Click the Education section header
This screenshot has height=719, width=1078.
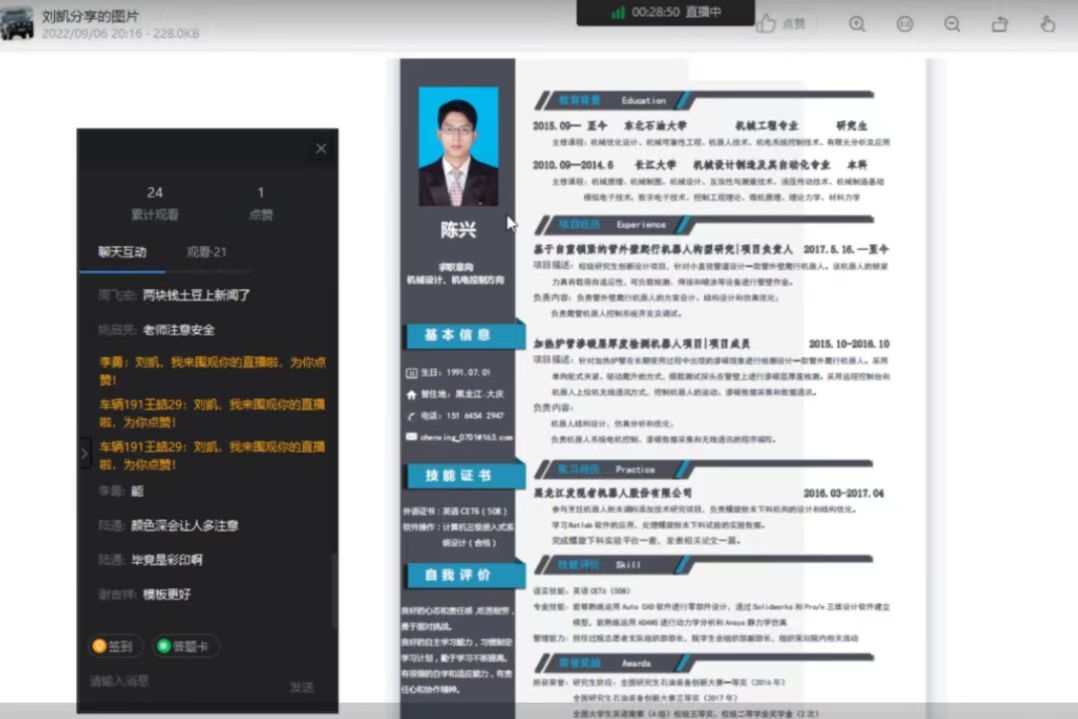(x=705, y=100)
